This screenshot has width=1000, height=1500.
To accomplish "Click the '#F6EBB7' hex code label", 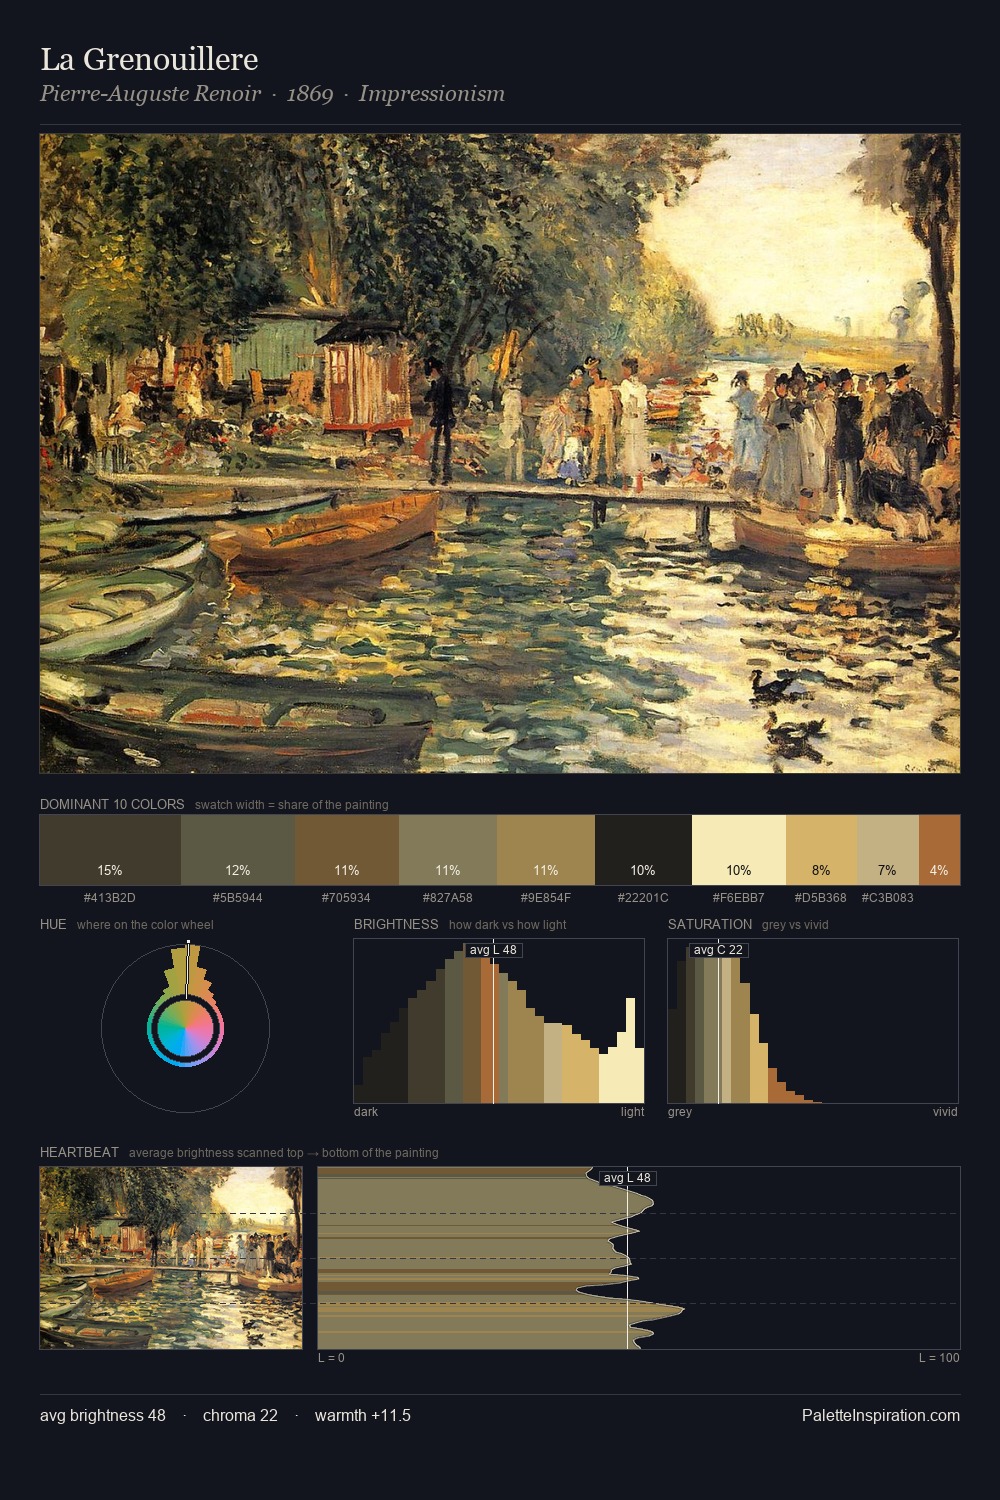I will 739,898.
